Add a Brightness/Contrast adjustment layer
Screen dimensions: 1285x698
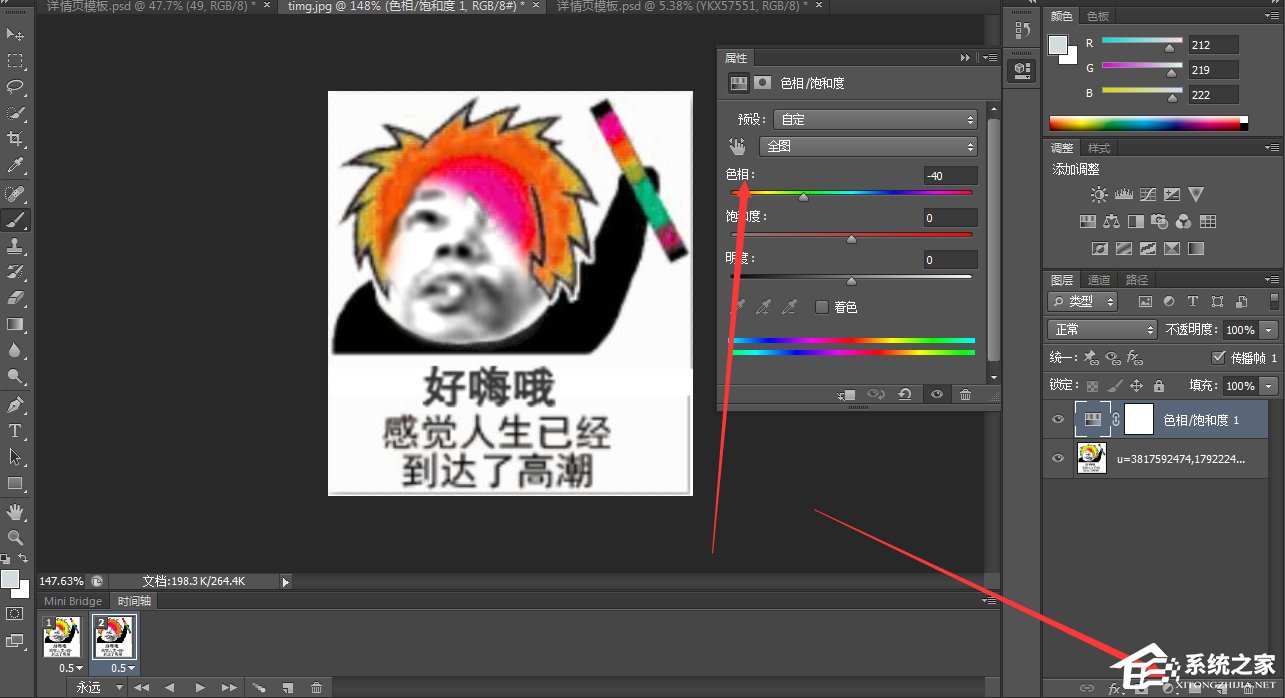[x=1099, y=195]
